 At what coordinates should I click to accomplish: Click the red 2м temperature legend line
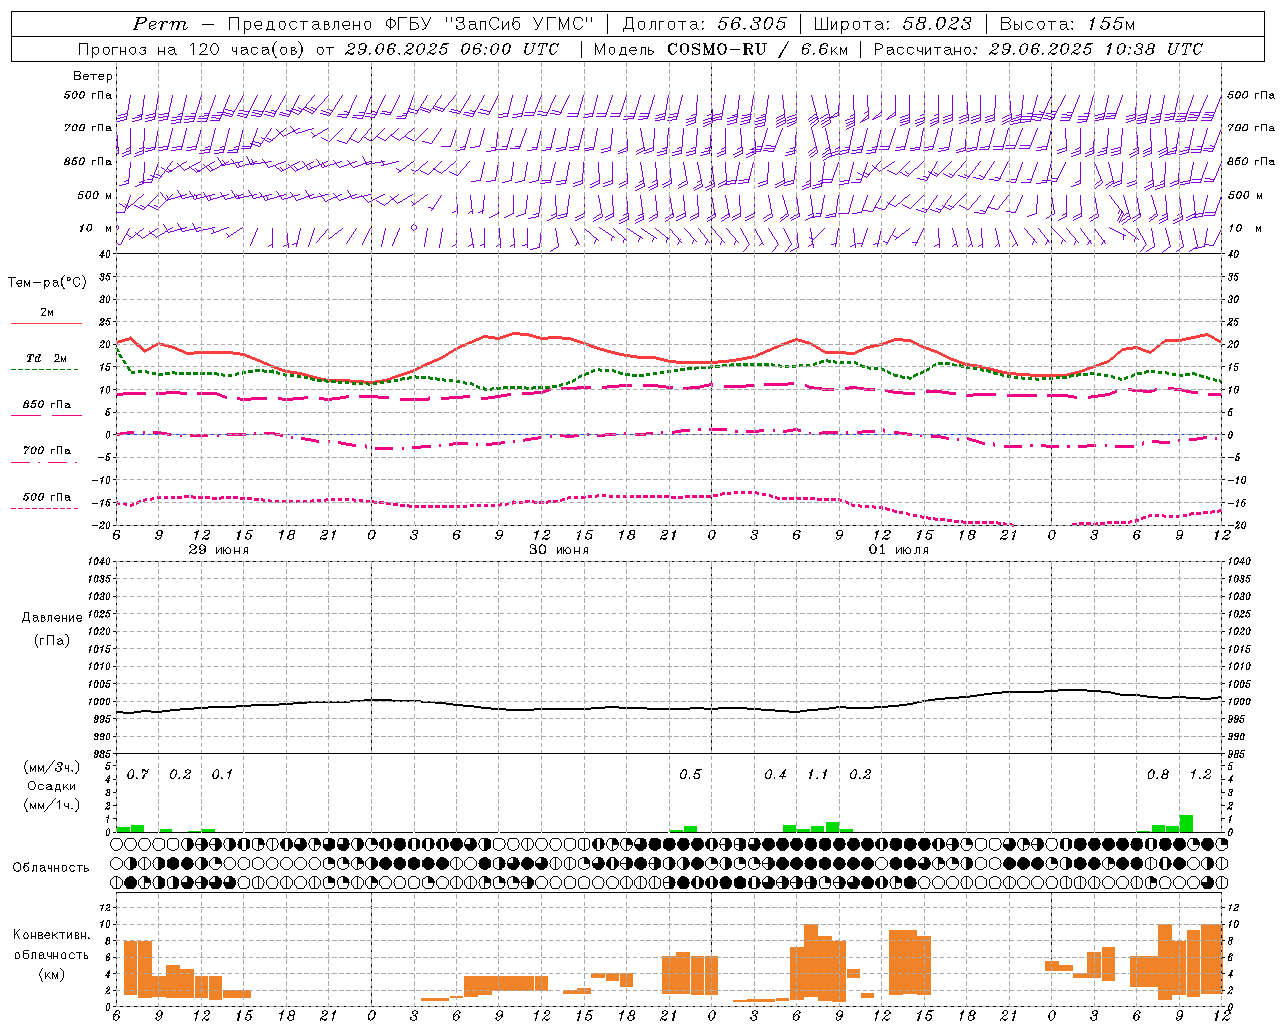pyautogui.click(x=46, y=323)
